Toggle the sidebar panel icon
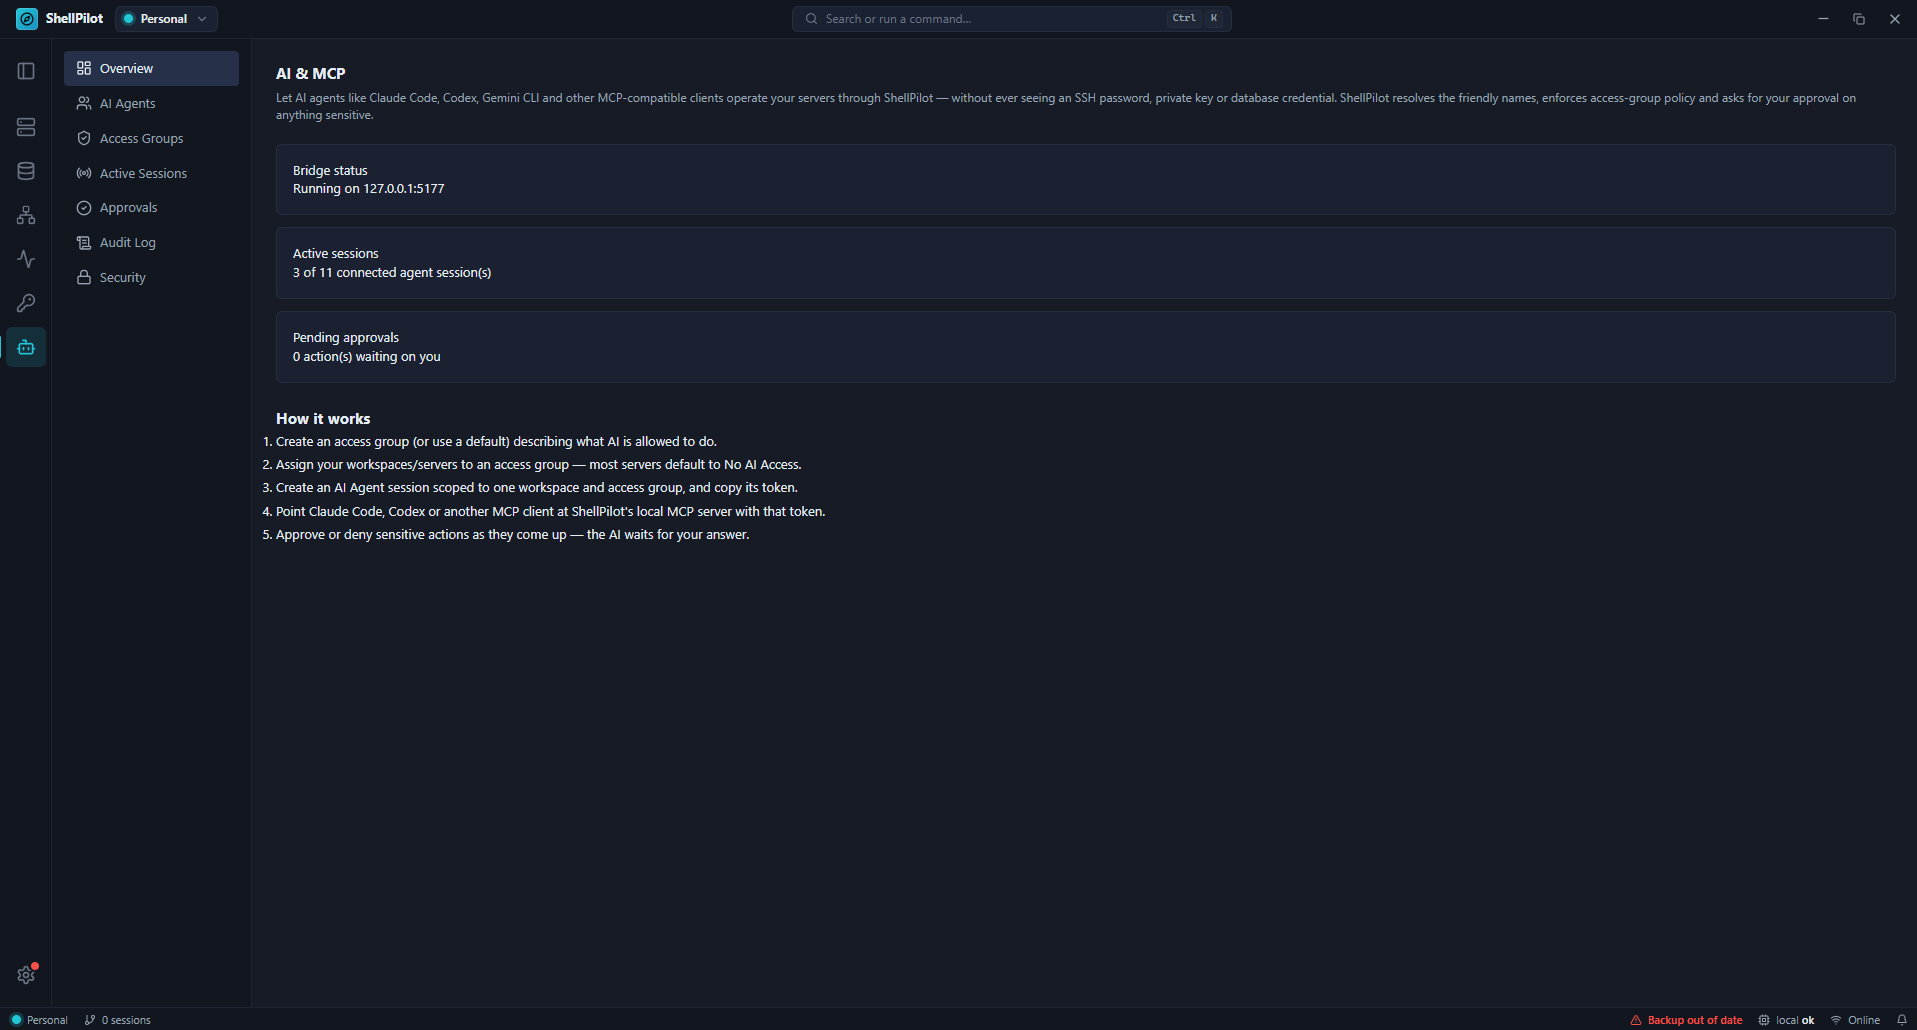Viewport: 1917px width, 1030px height. 26,71
